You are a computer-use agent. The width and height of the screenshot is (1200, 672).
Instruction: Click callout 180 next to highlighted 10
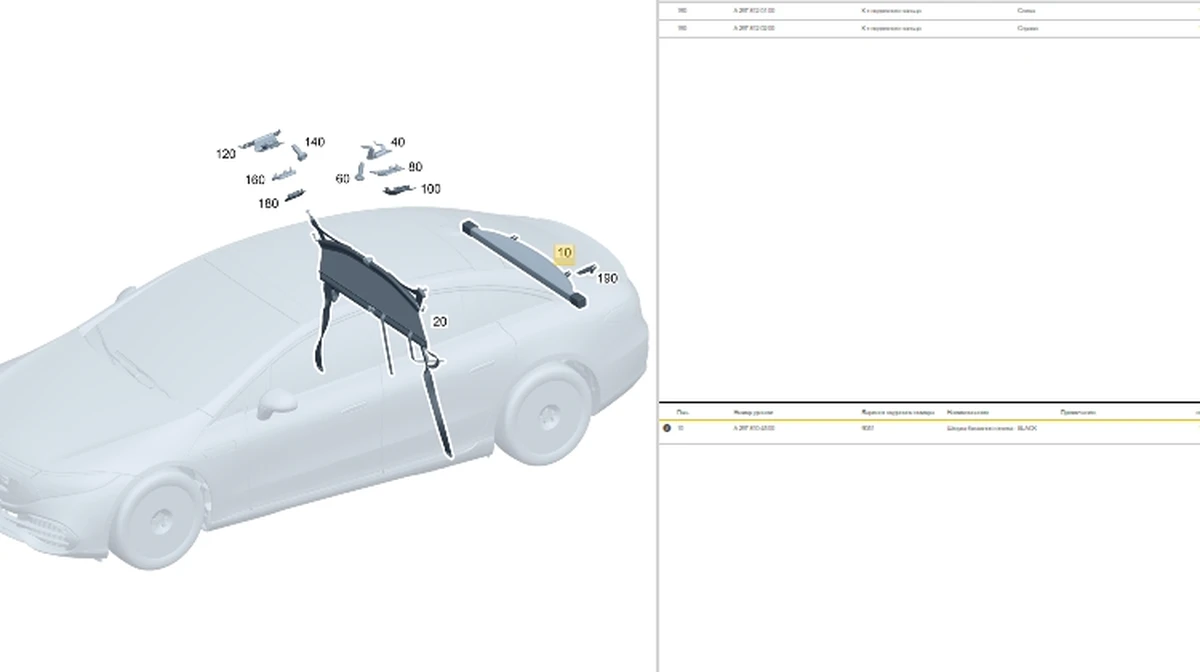point(607,279)
